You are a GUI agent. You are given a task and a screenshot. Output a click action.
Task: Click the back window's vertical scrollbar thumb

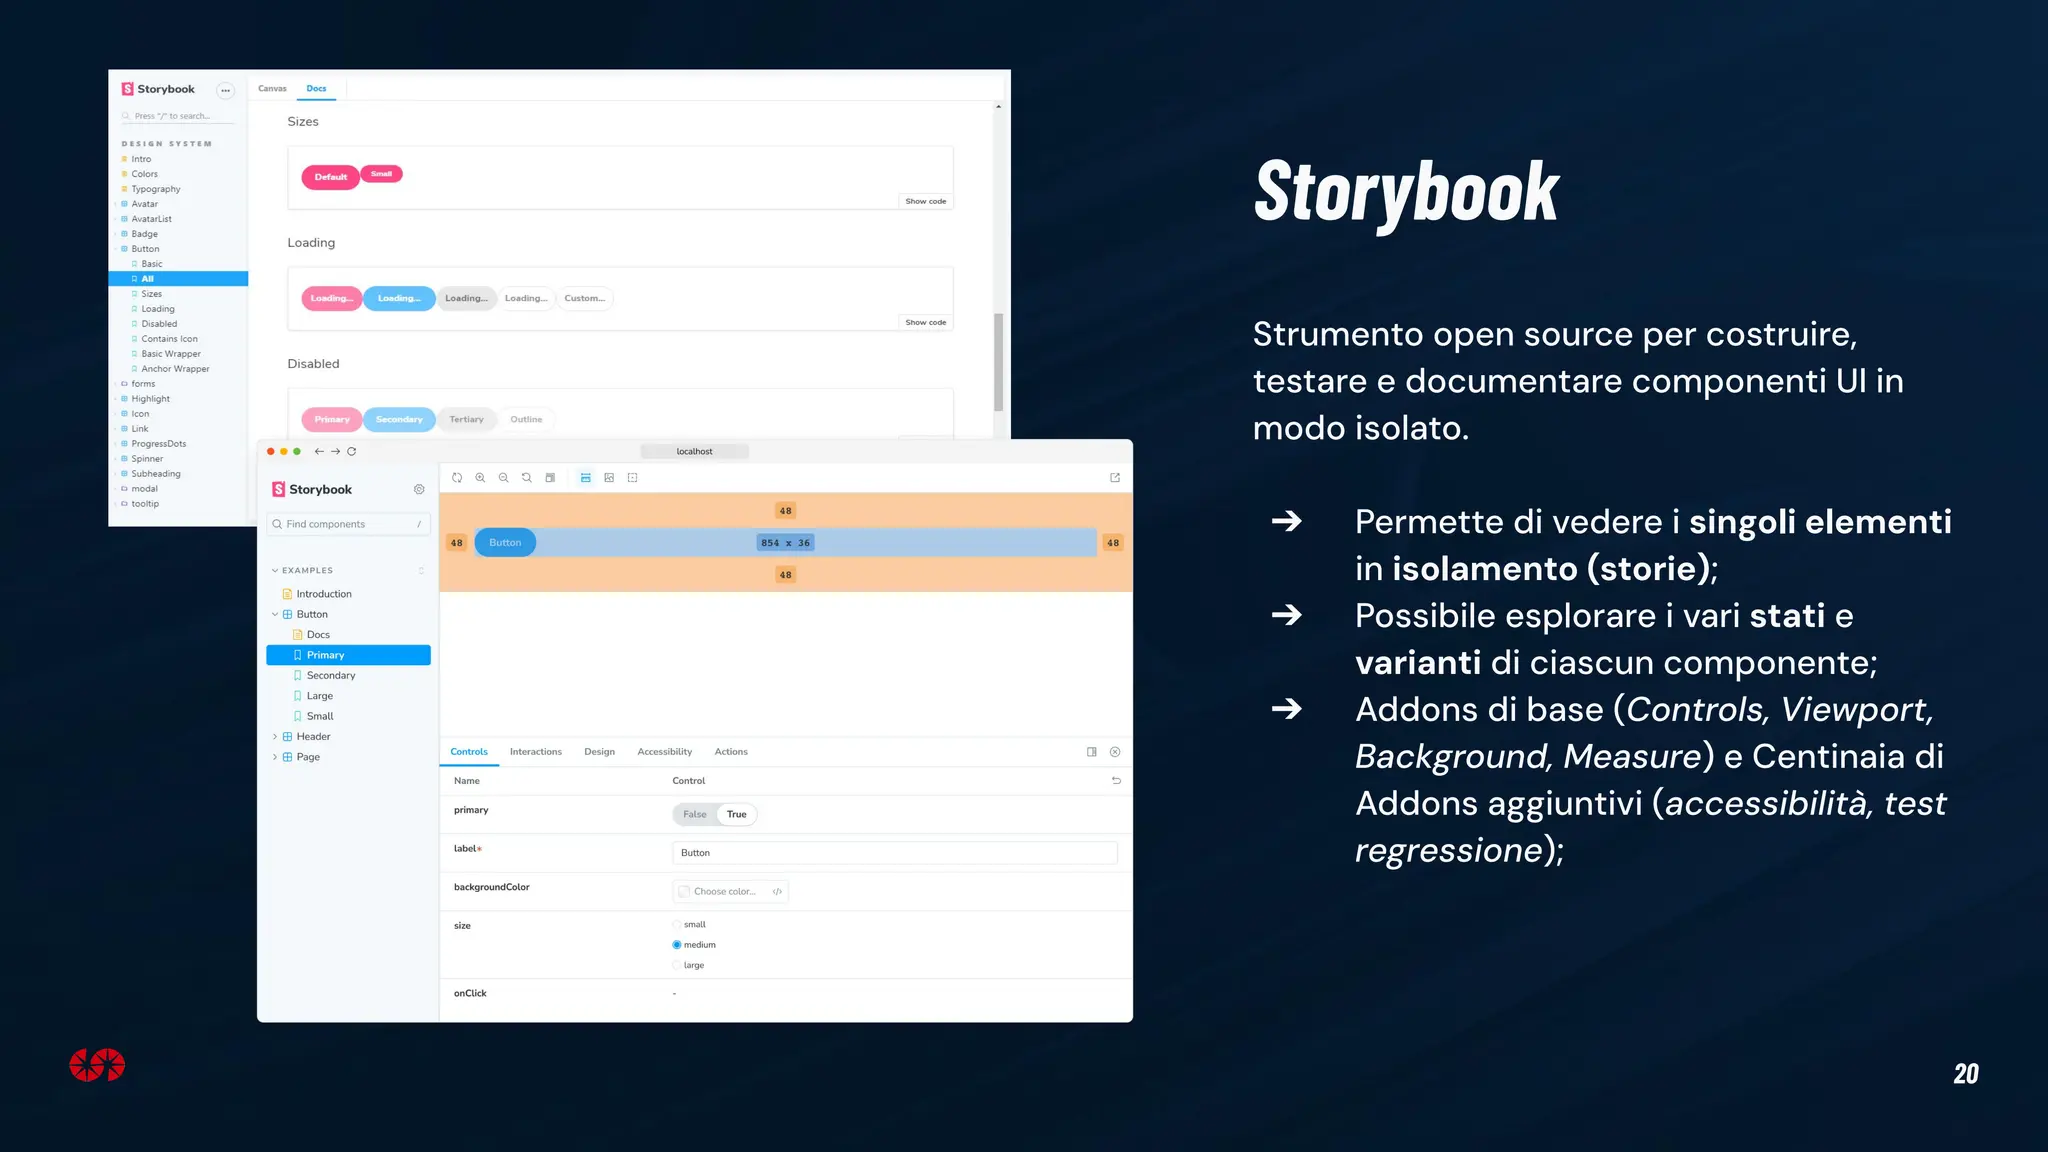tap(998, 362)
